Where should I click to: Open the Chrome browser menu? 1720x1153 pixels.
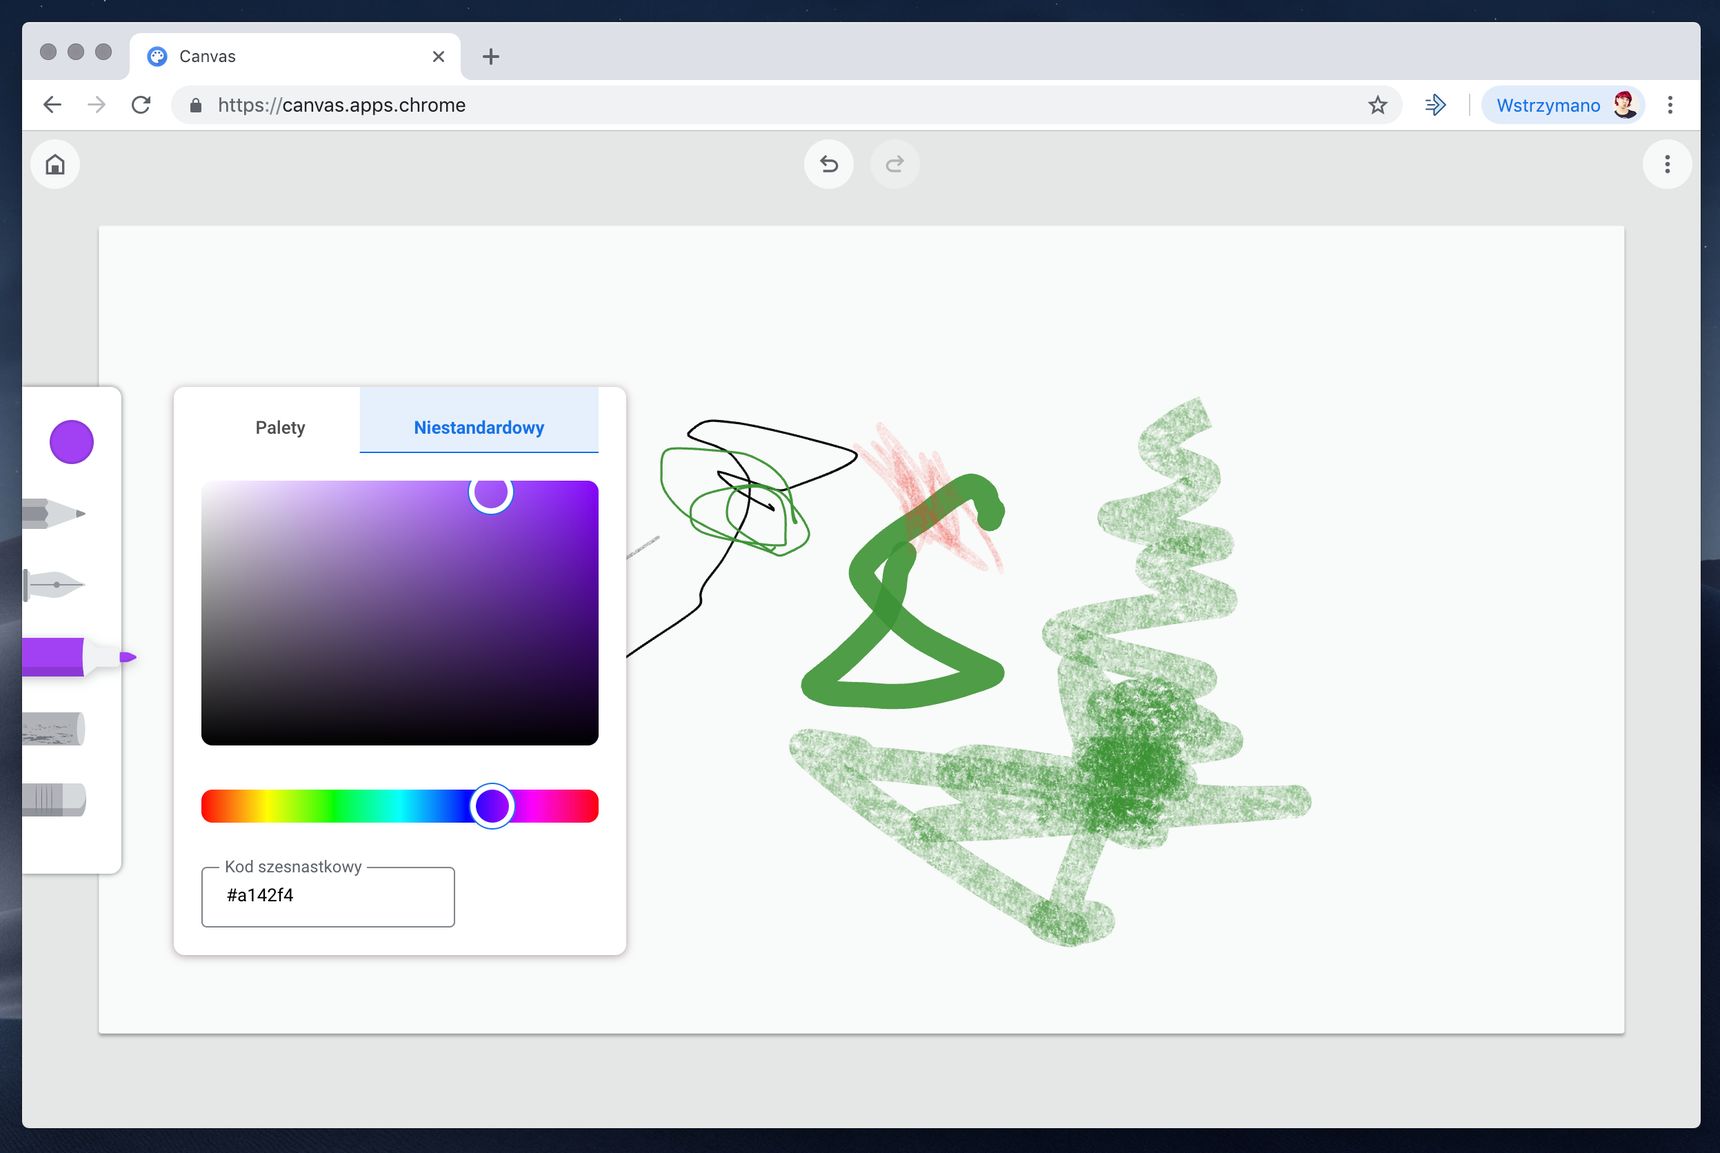pyautogui.click(x=1670, y=105)
